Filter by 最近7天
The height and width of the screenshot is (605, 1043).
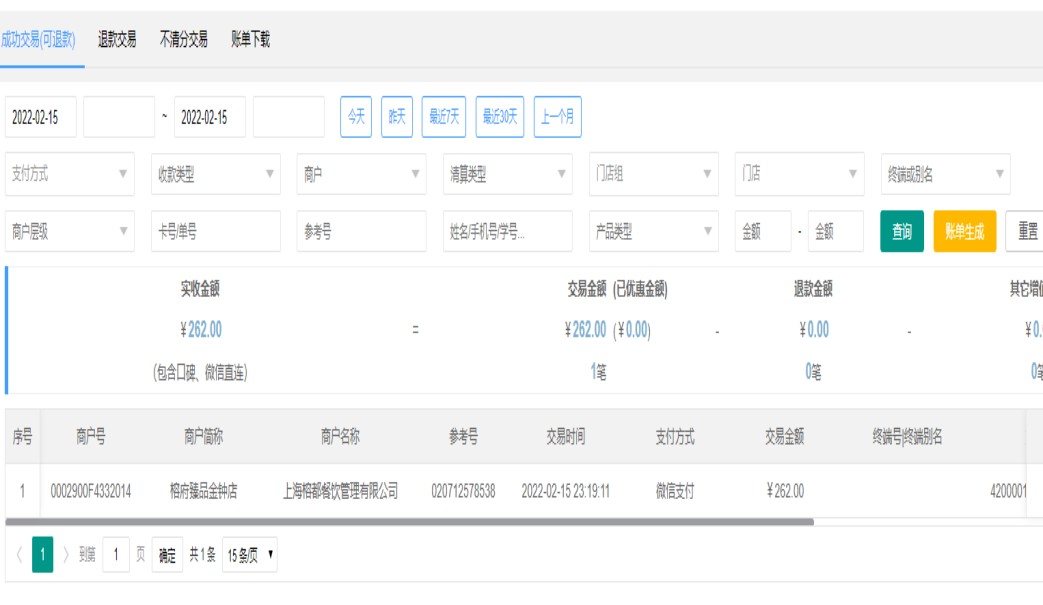coord(445,117)
